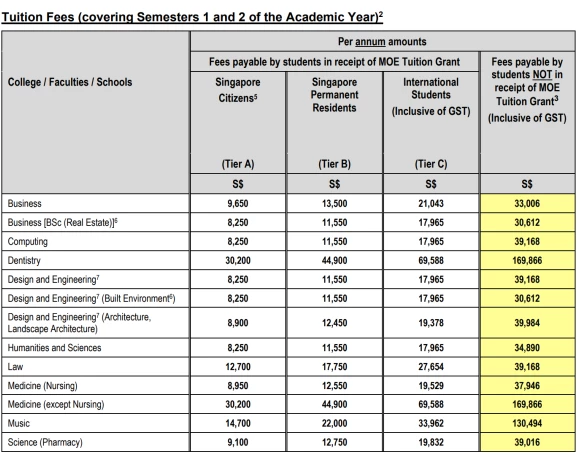Click the Dentistry faculty name
The width and height of the screenshot is (579, 455).
point(24,260)
